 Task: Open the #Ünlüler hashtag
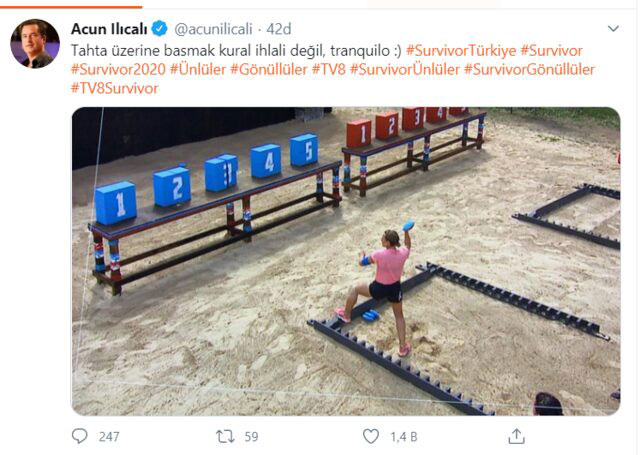coord(198,69)
